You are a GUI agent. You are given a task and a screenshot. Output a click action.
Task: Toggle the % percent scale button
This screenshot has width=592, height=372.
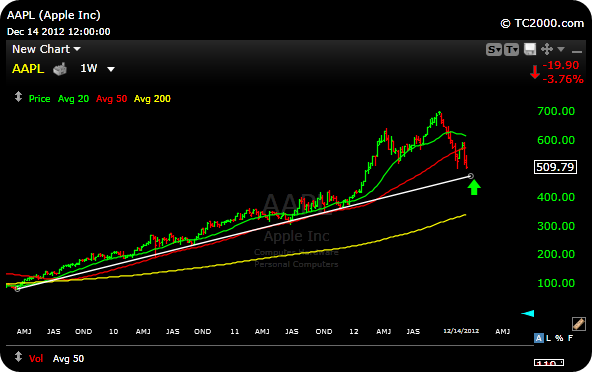[559, 338]
